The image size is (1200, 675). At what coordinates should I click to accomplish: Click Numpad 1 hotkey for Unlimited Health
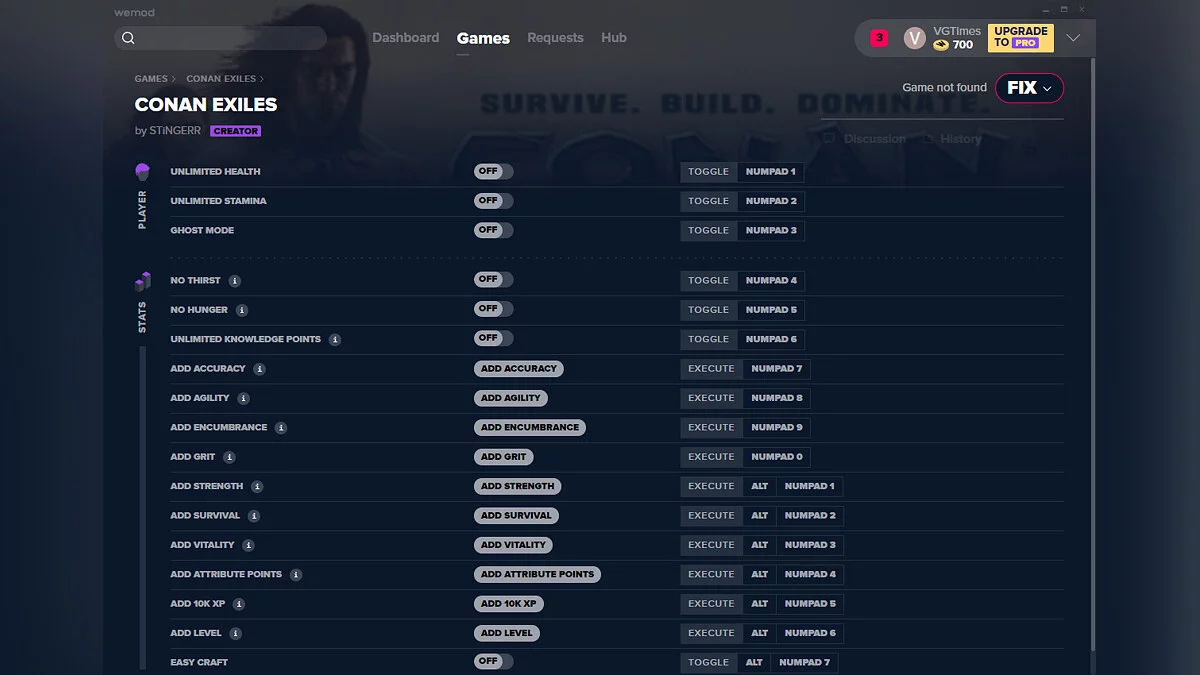(771, 172)
